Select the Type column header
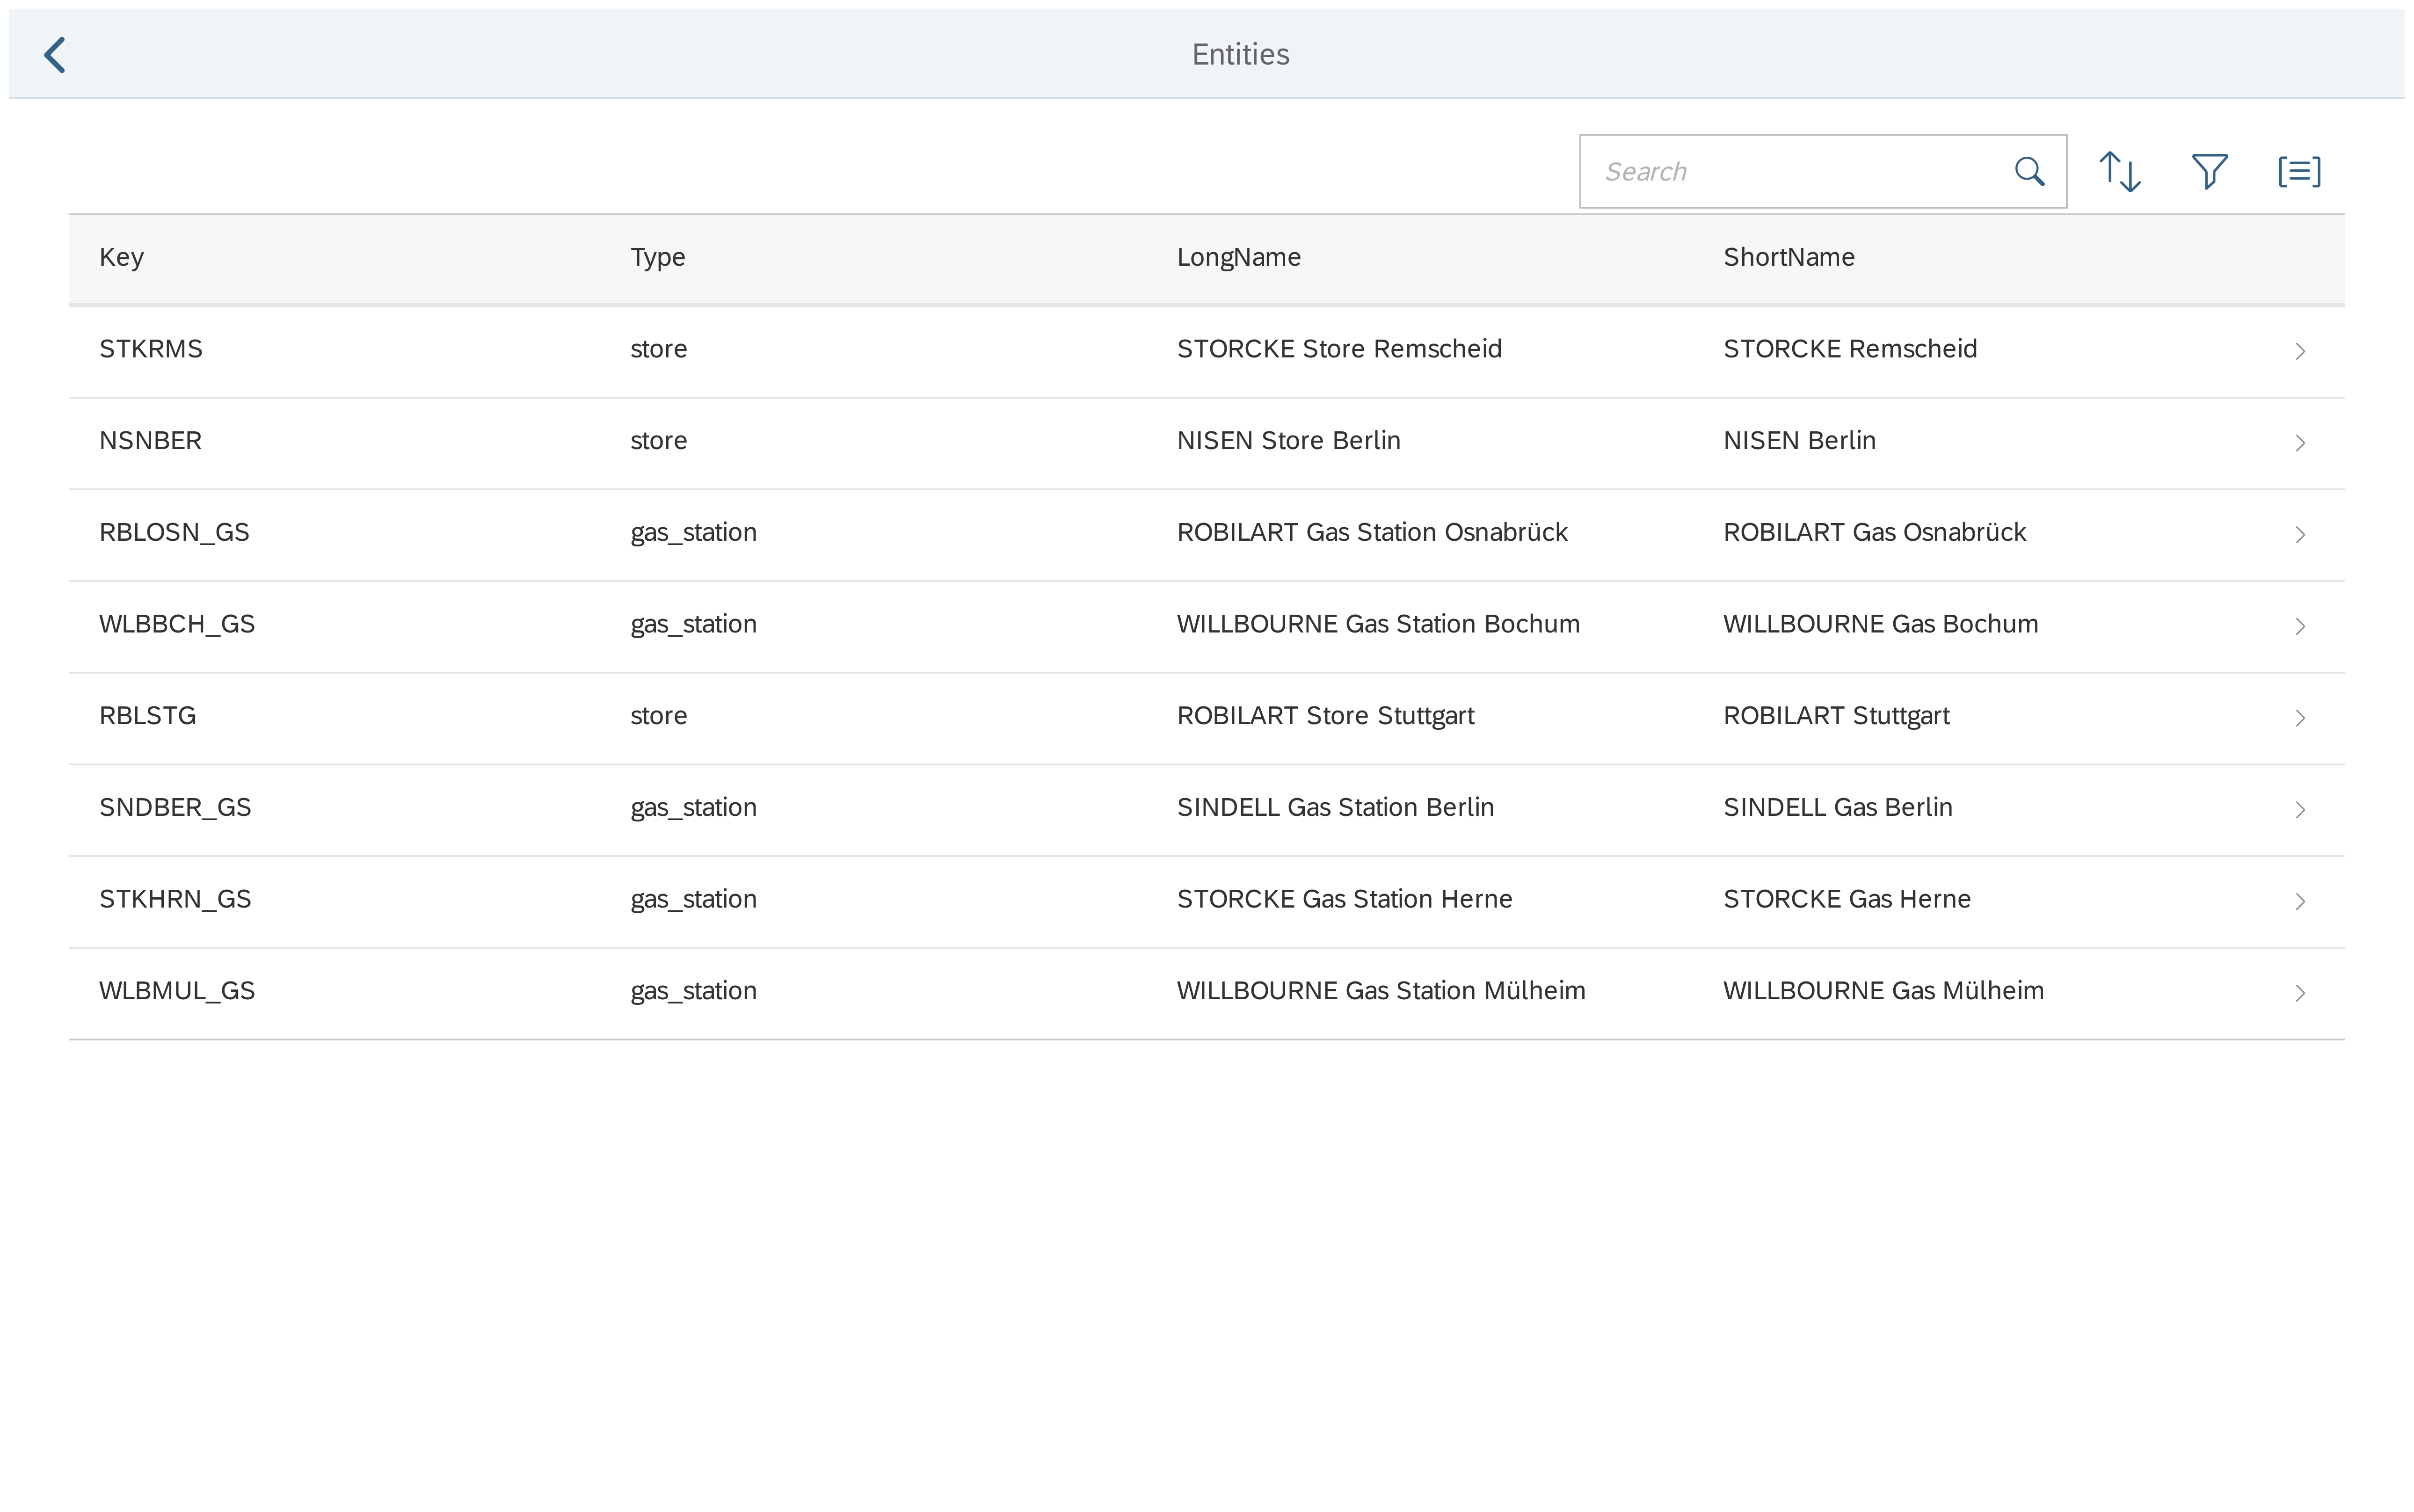This screenshot has width=2414, height=1512. [657, 258]
